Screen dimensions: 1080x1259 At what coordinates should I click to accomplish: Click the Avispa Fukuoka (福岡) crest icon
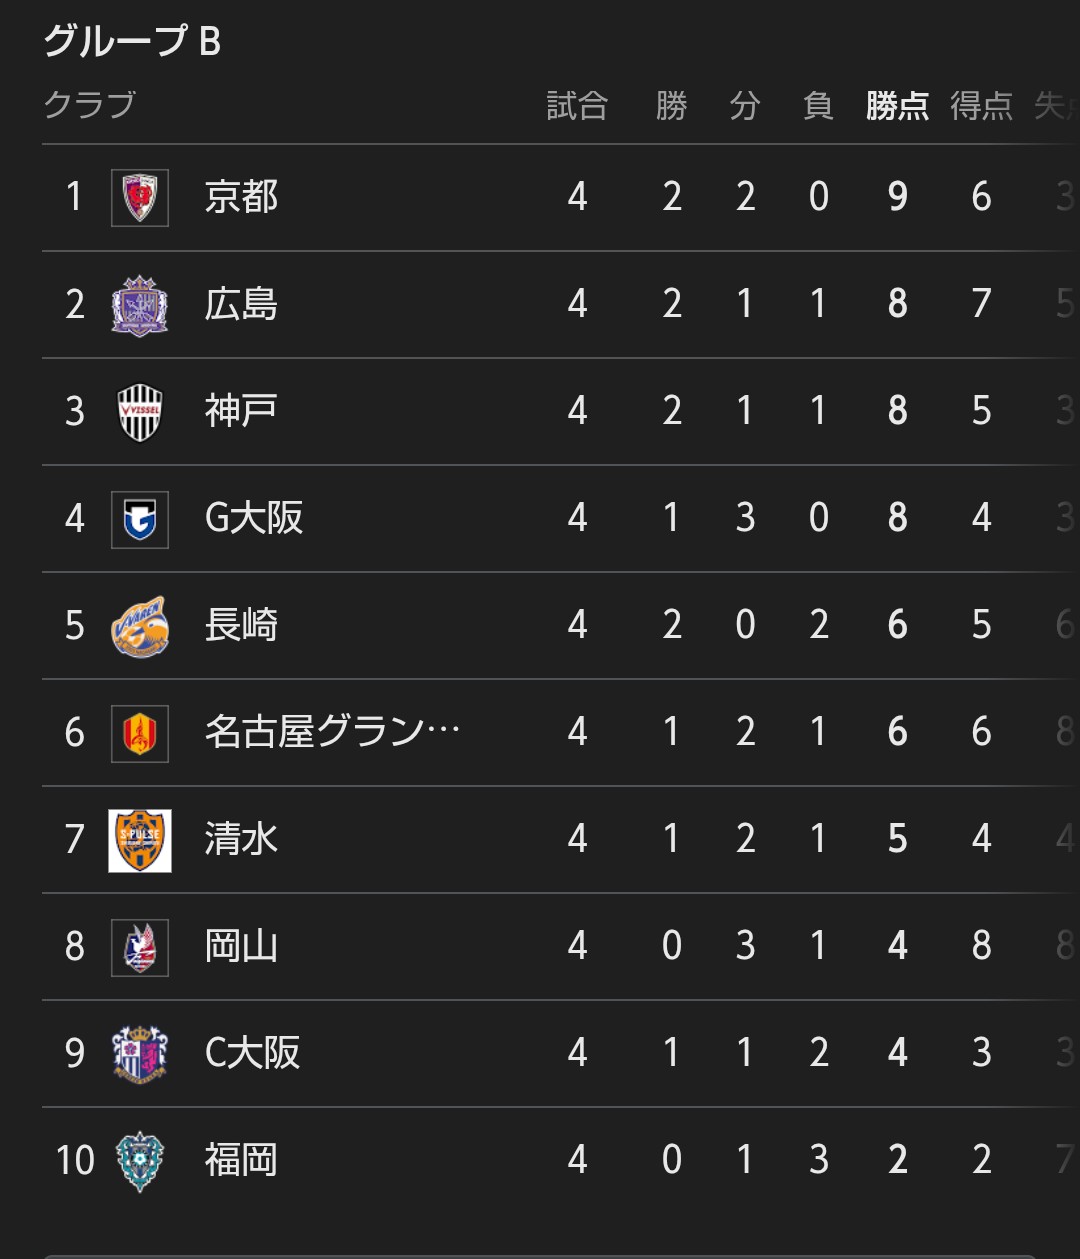(x=140, y=1160)
